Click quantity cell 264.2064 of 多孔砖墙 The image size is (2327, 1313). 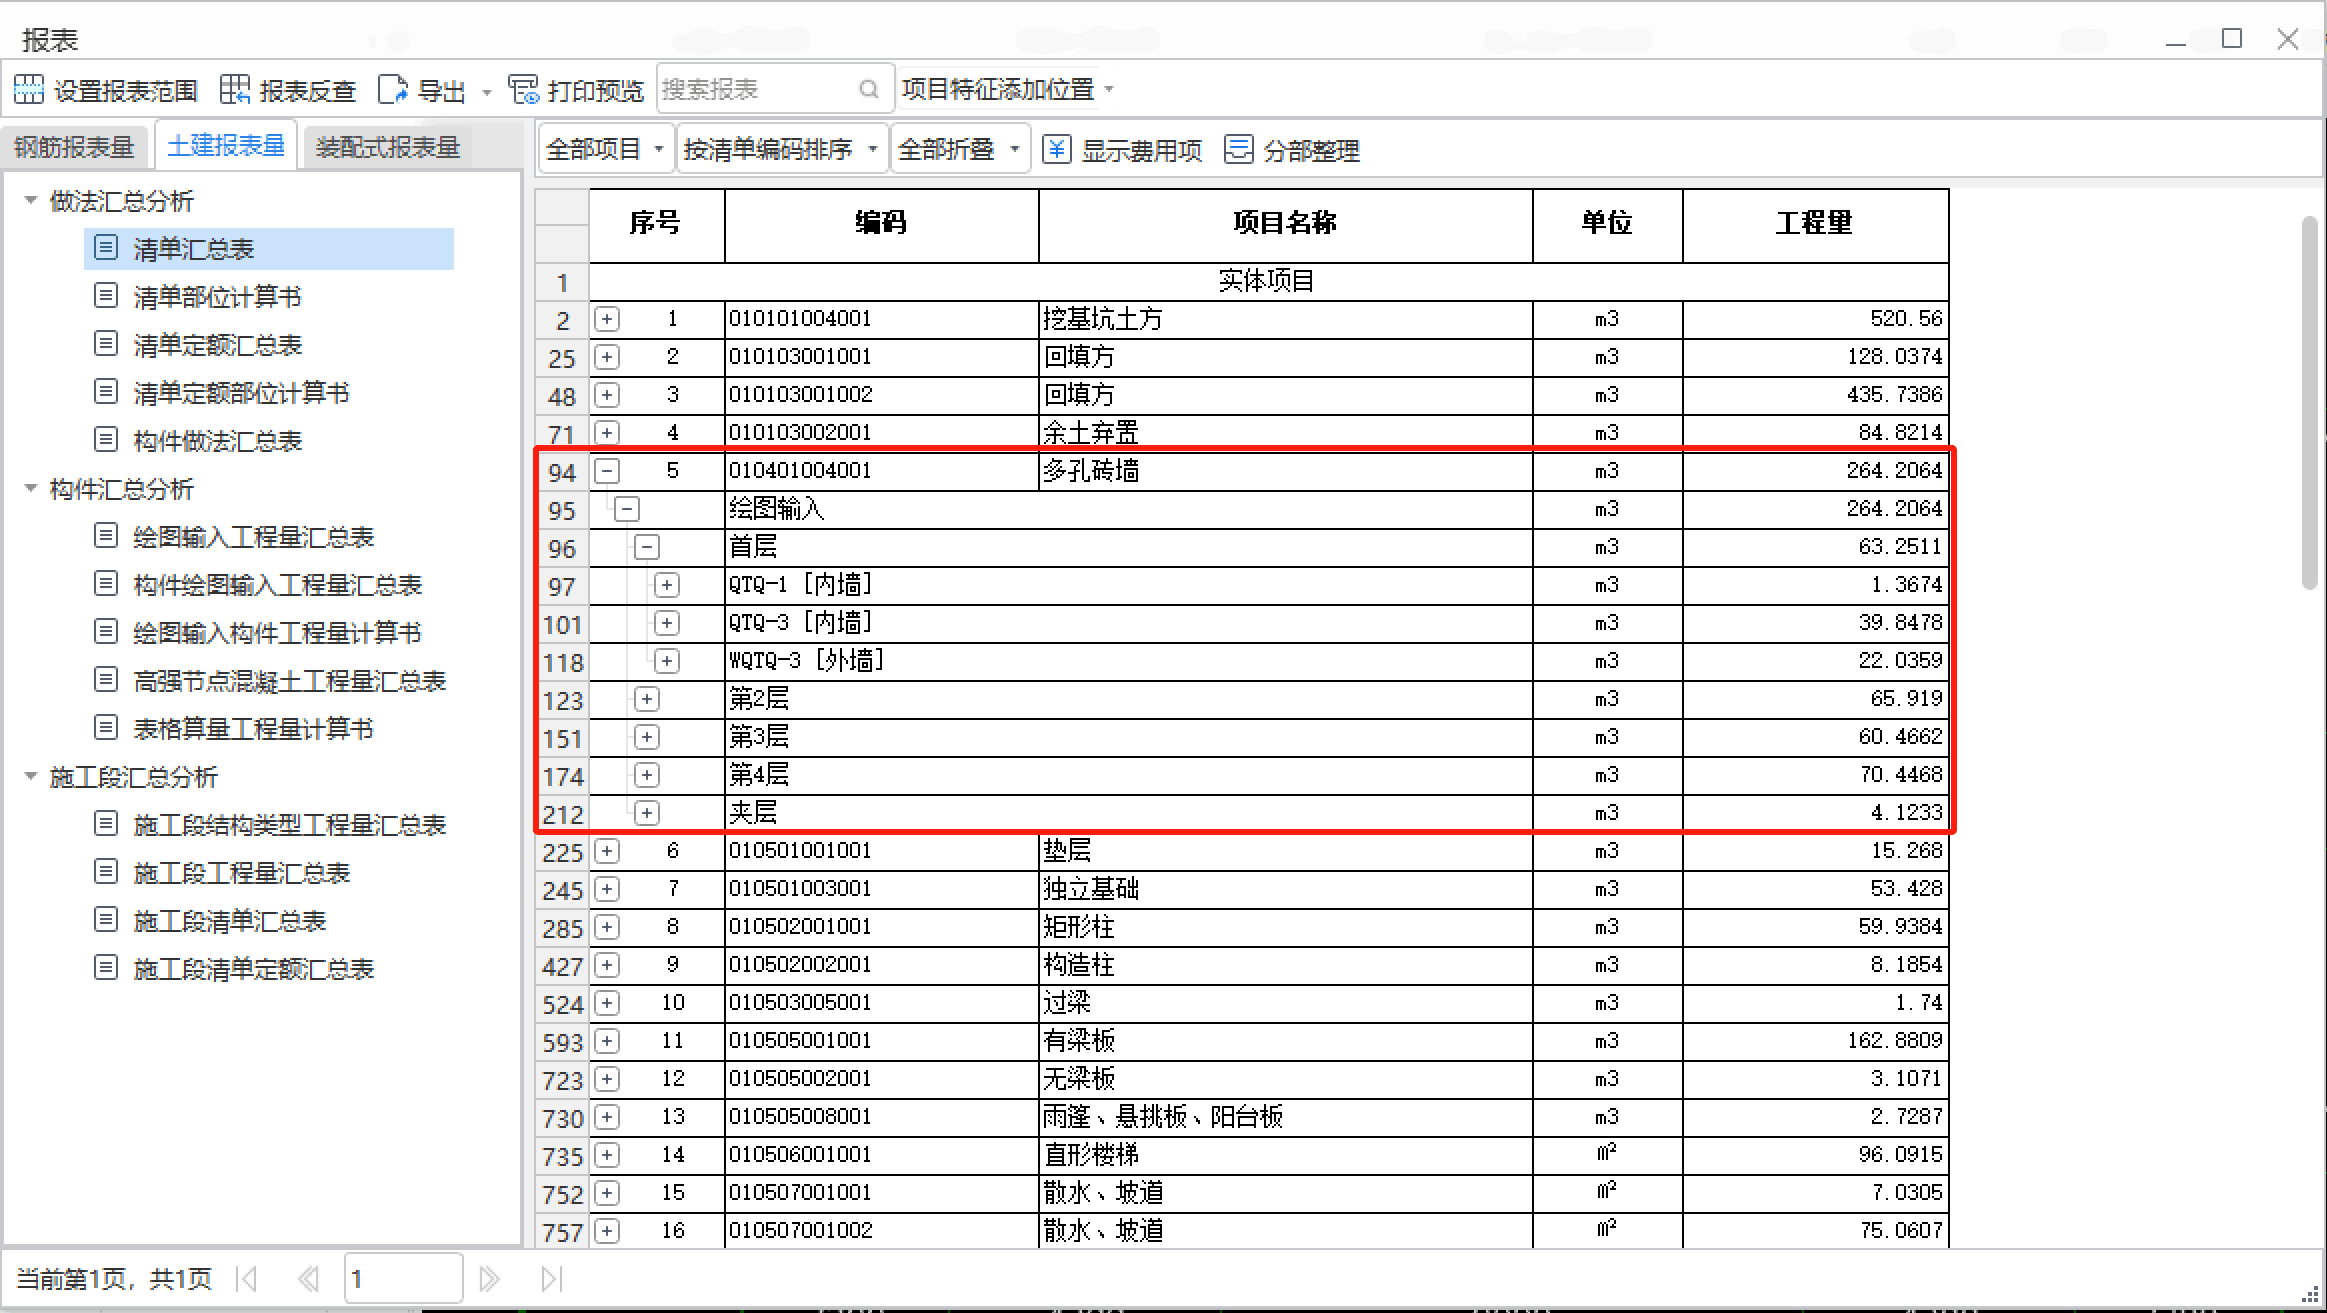[1815, 471]
